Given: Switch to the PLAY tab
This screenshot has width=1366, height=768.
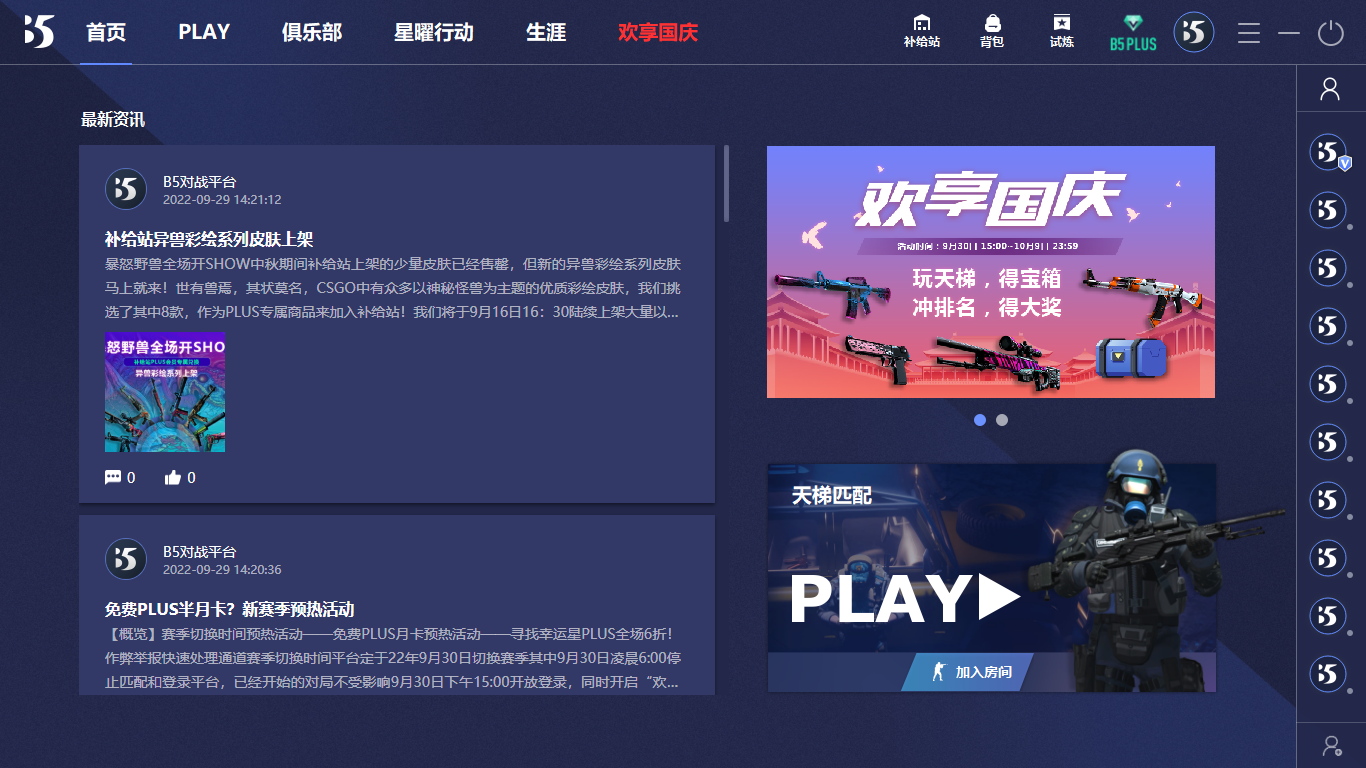Looking at the screenshot, I should pos(204,32).
